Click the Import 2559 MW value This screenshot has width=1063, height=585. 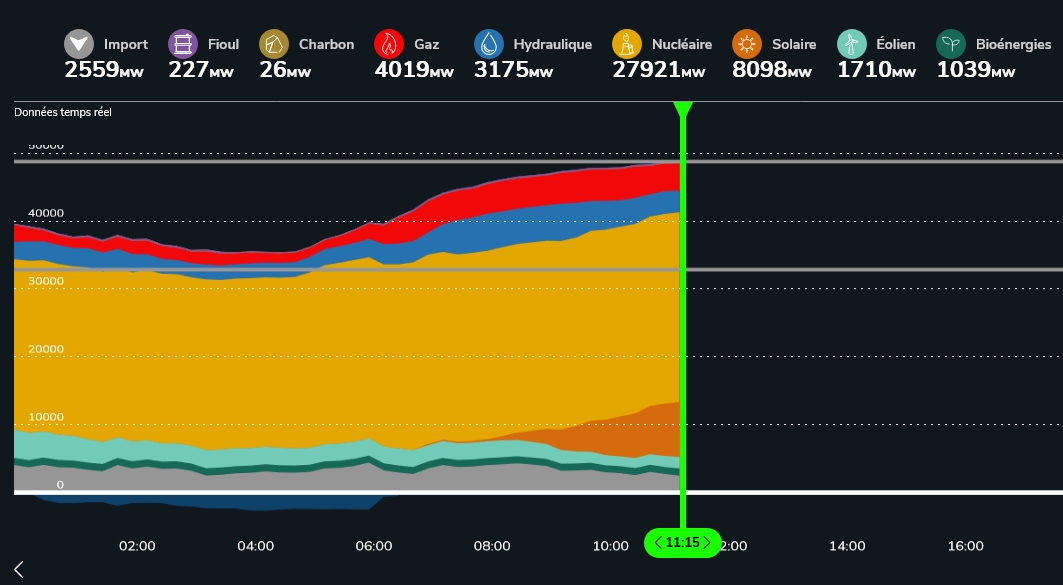(104, 70)
